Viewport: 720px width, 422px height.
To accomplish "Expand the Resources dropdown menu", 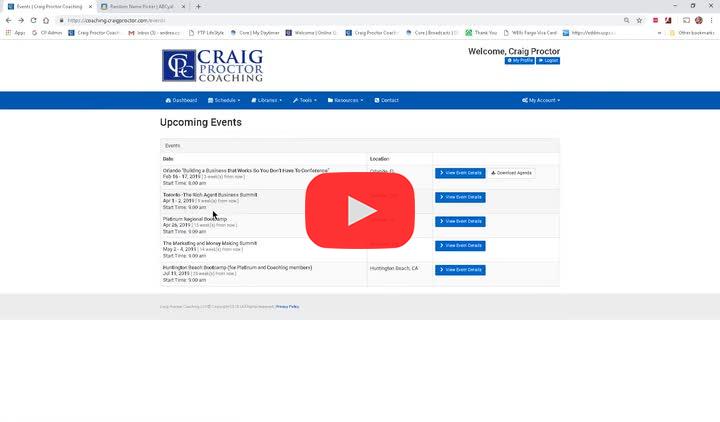I will pos(347,100).
